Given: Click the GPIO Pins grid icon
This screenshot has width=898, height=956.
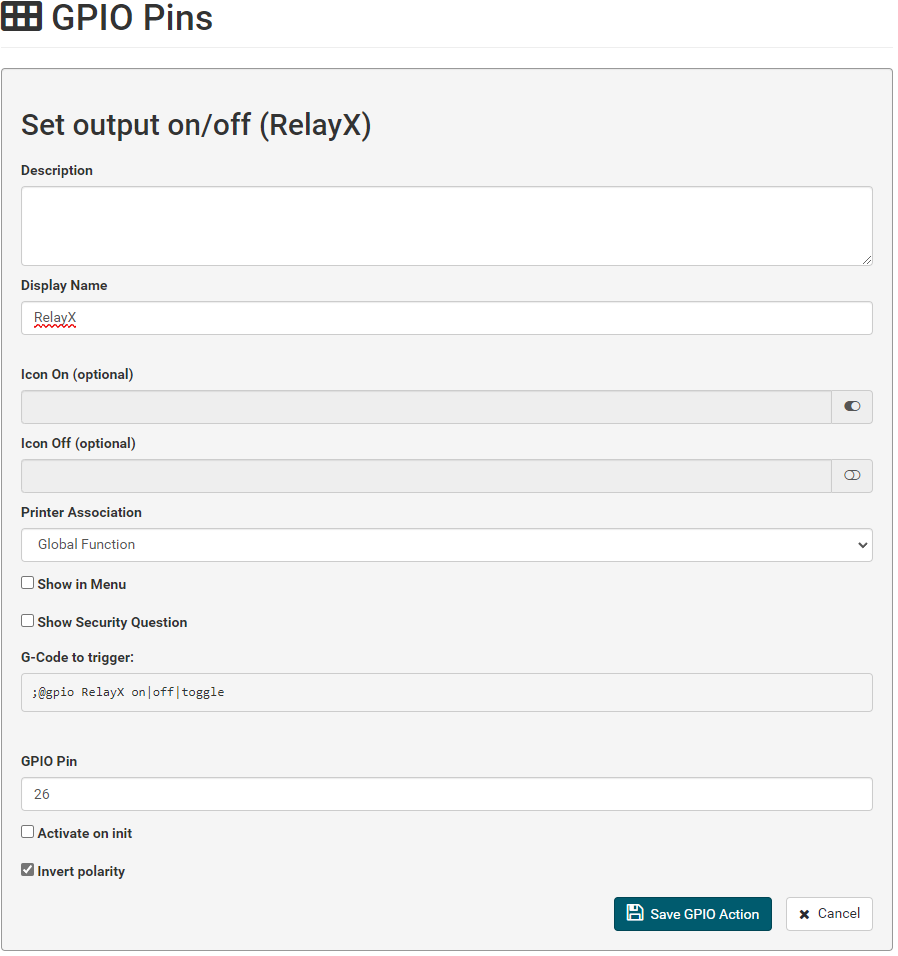Looking at the screenshot, I should (x=21, y=16).
